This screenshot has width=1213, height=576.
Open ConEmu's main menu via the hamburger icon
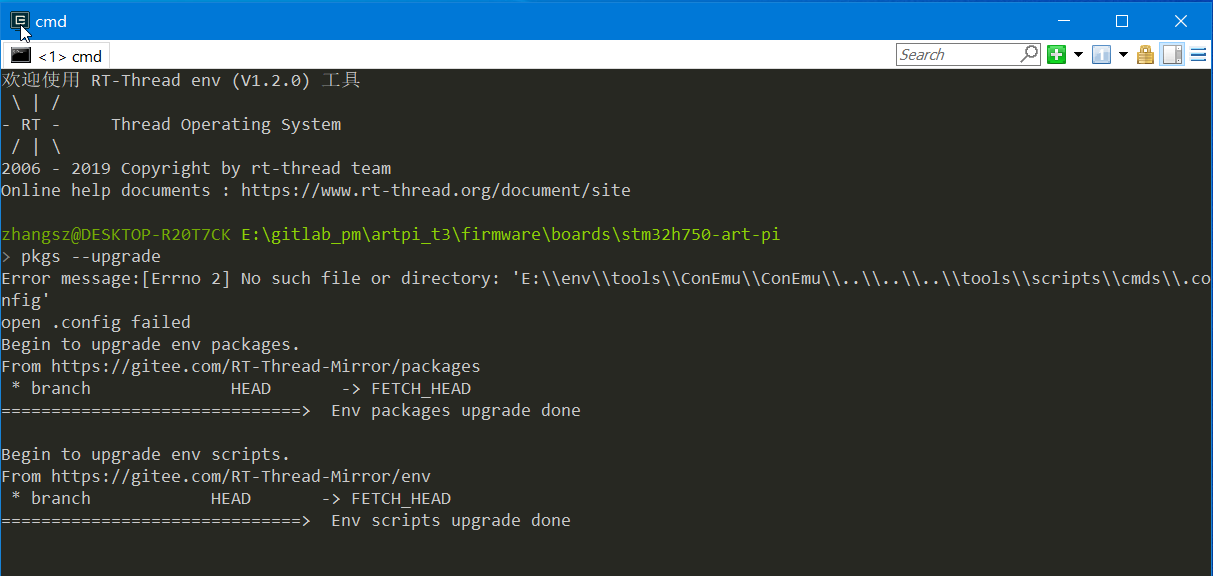click(1198, 54)
